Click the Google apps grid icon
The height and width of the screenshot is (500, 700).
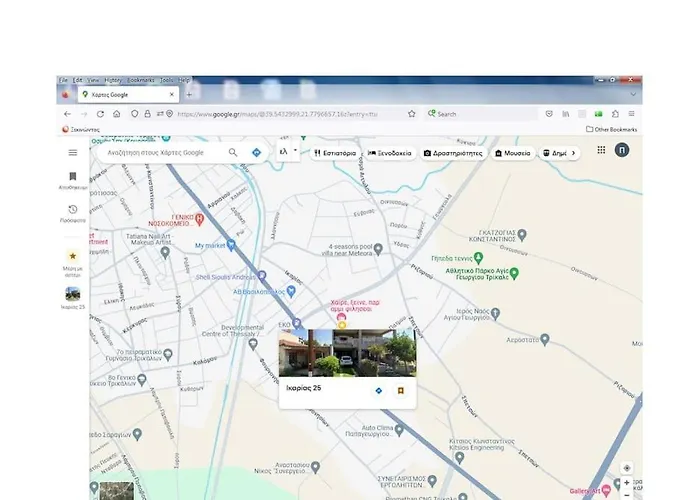click(601, 150)
